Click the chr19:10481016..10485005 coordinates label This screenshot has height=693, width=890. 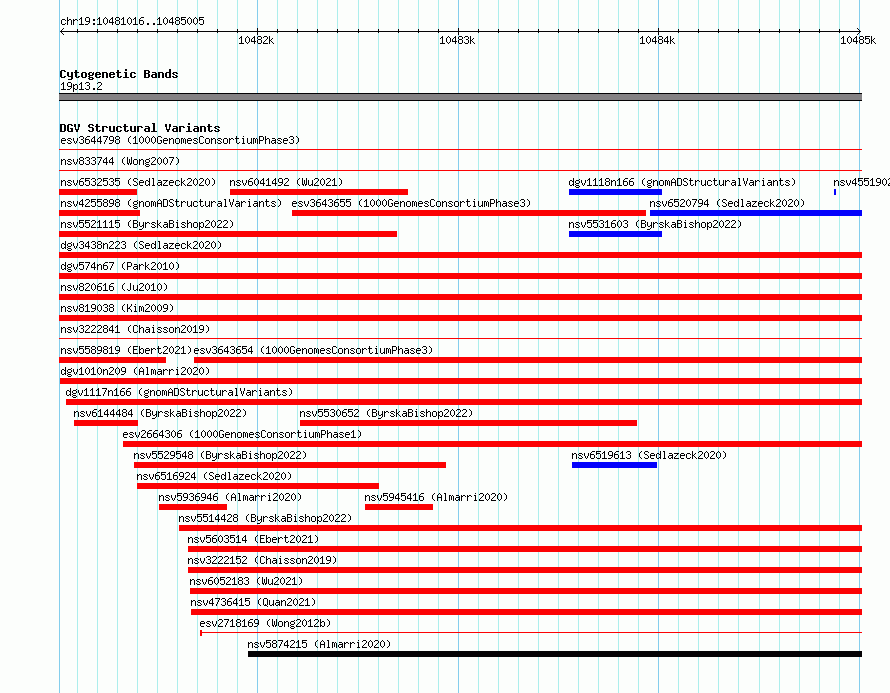coord(132,21)
